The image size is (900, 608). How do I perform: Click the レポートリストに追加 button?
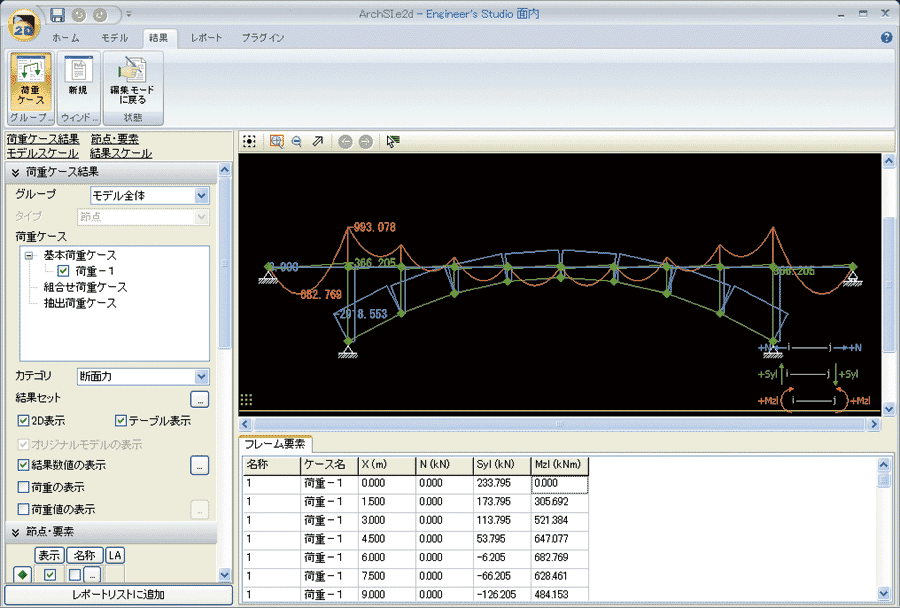[119, 595]
